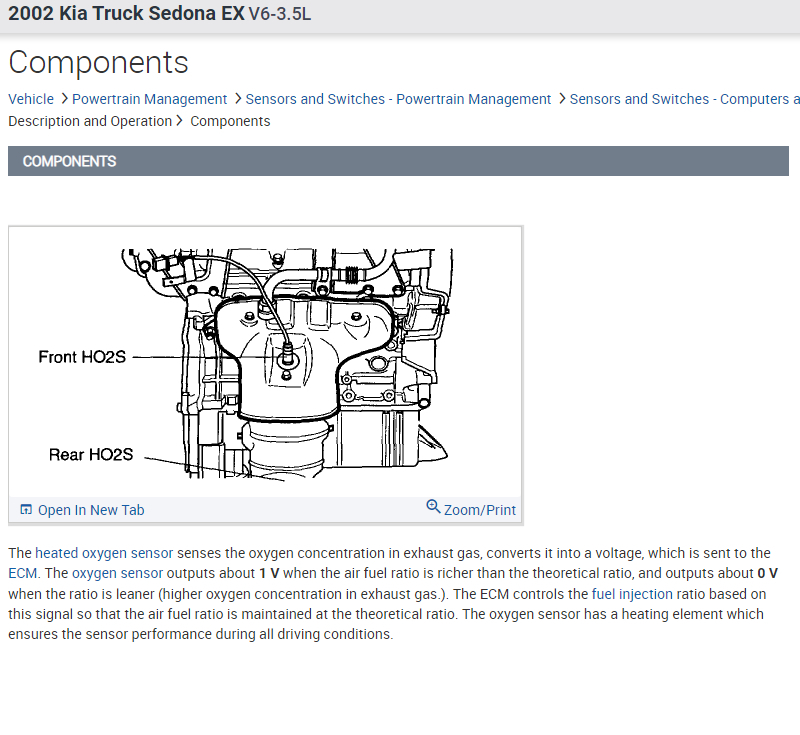Open the diagram in a new tab link
The image size is (800, 735).
tap(91, 510)
